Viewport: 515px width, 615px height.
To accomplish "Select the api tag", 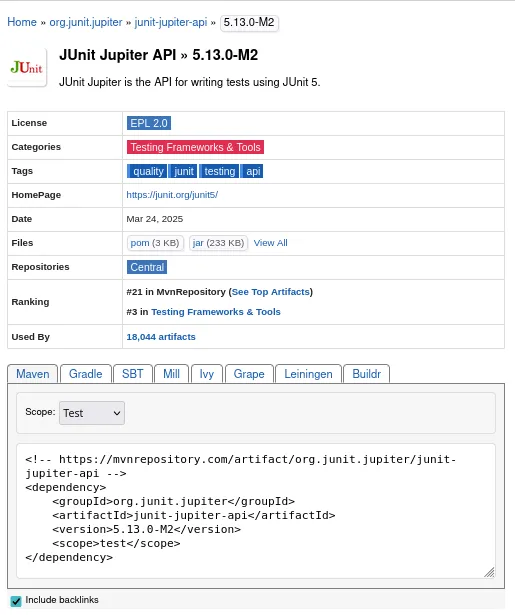I will (252, 171).
